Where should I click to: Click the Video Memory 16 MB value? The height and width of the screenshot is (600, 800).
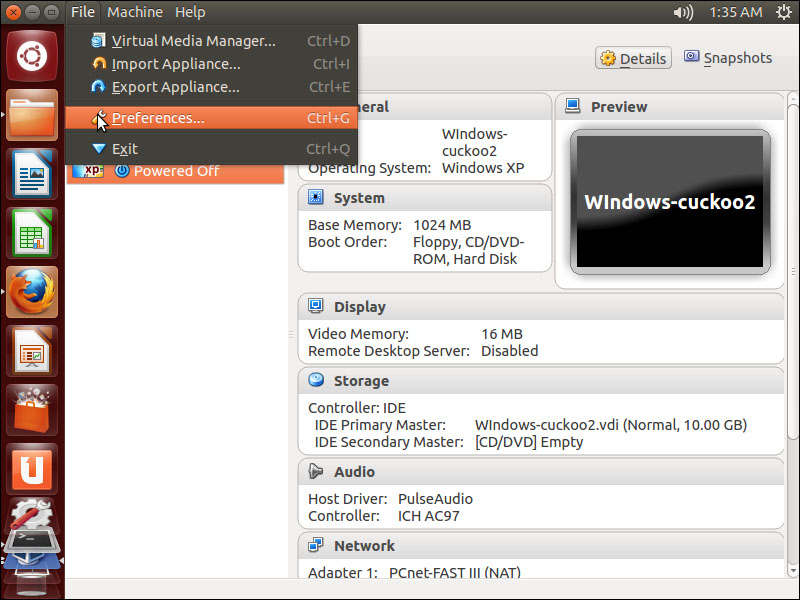[502, 334]
